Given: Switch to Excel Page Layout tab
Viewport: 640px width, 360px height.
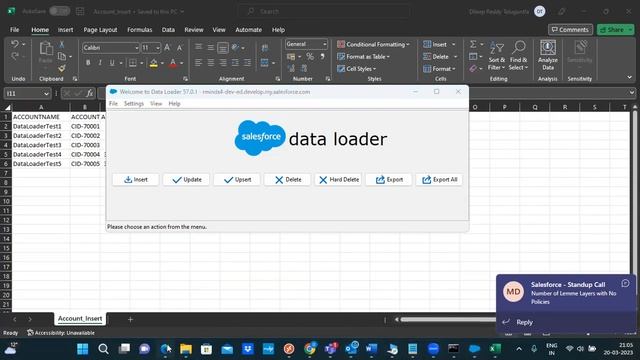Looking at the screenshot, I should point(100,30).
